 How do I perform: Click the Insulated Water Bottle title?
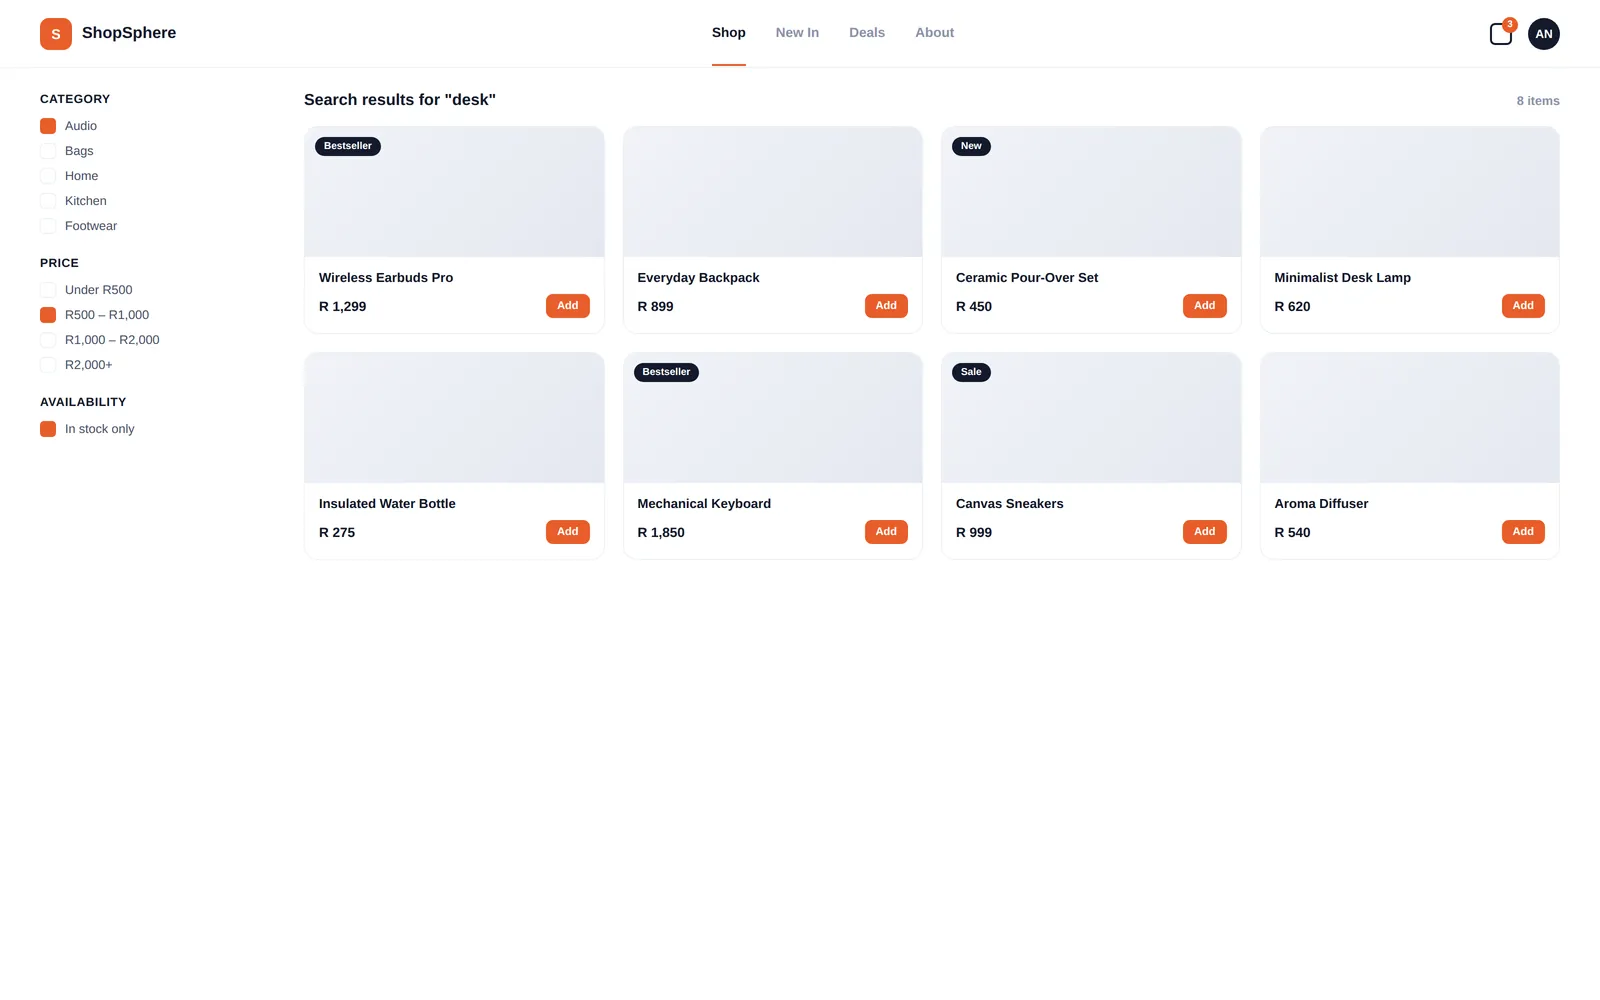click(x=387, y=504)
